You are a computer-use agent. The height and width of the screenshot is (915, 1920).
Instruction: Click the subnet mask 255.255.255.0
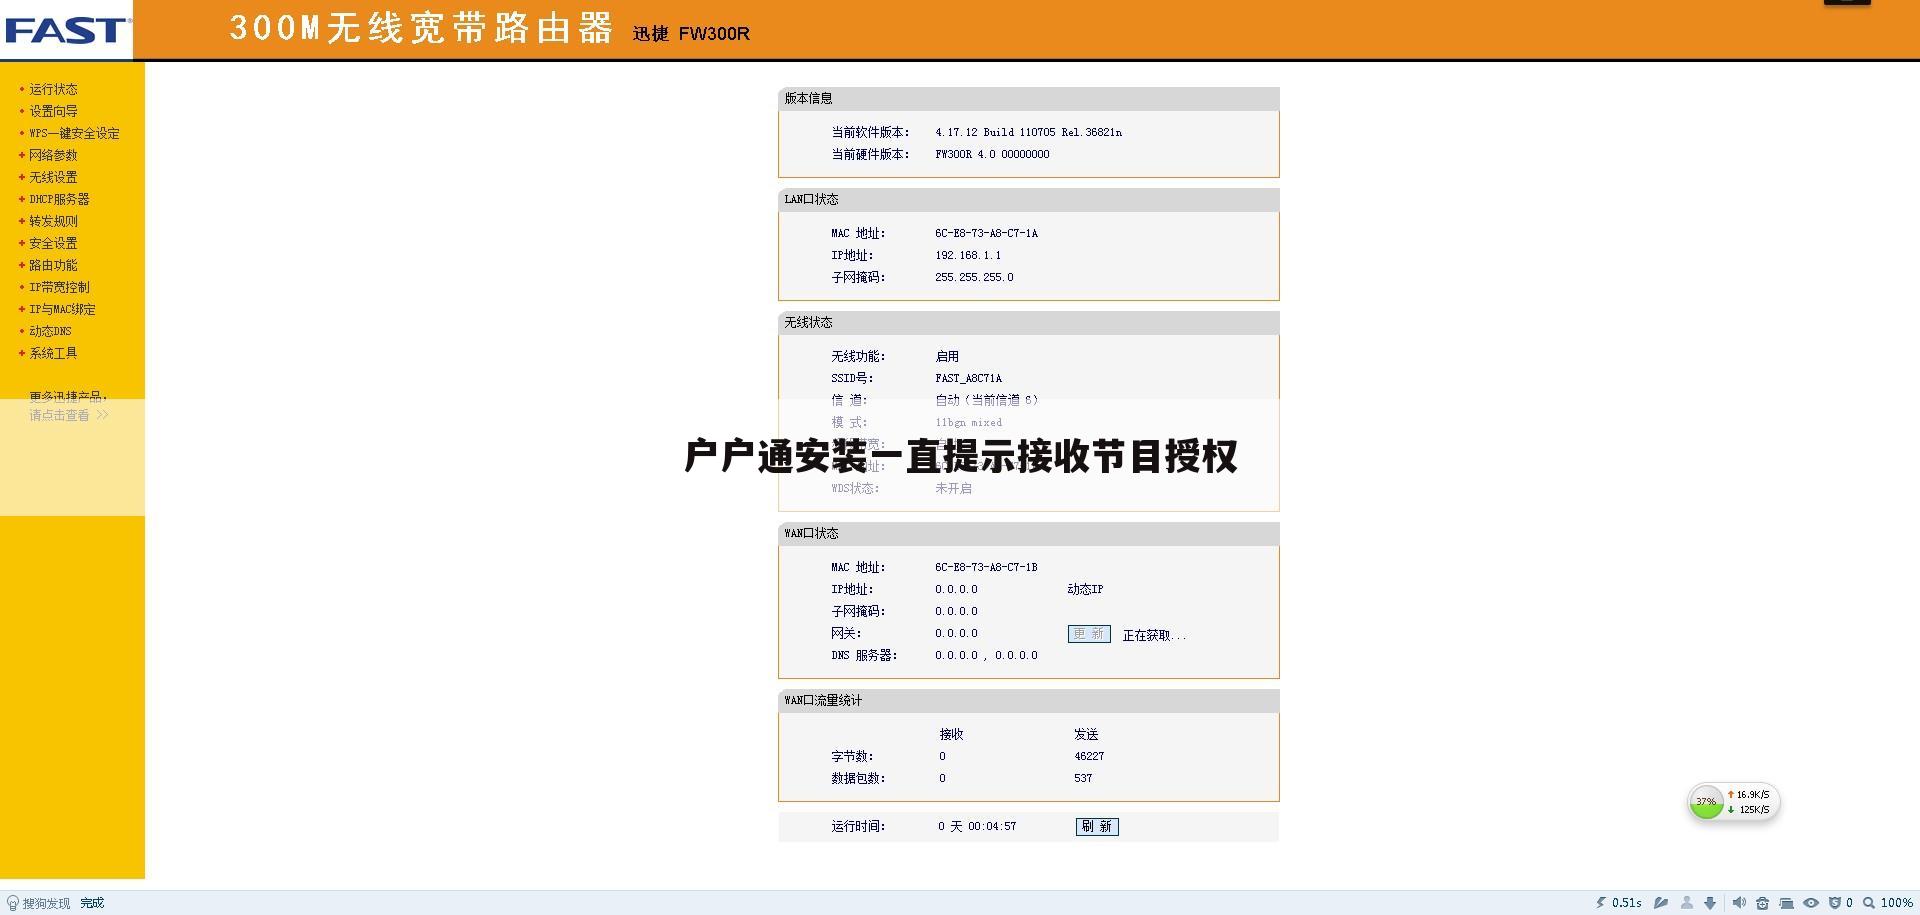(x=974, y=277)
